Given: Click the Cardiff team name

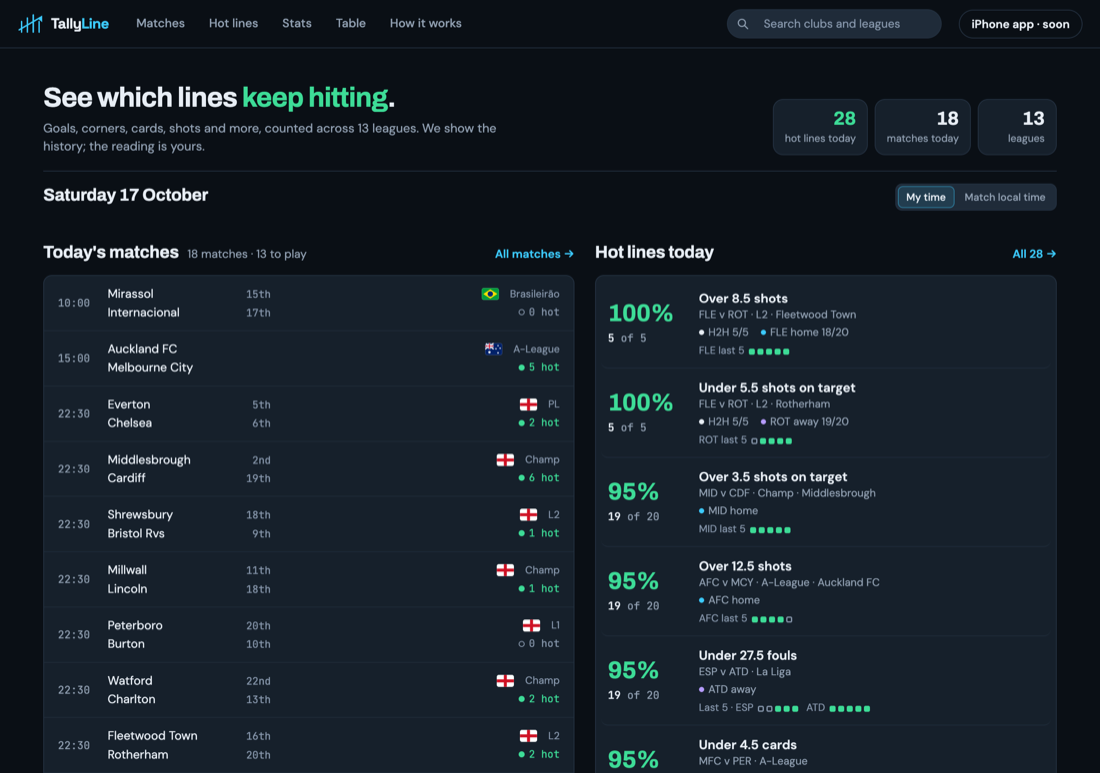Looking at the screenshot, I should coord(126,478).
